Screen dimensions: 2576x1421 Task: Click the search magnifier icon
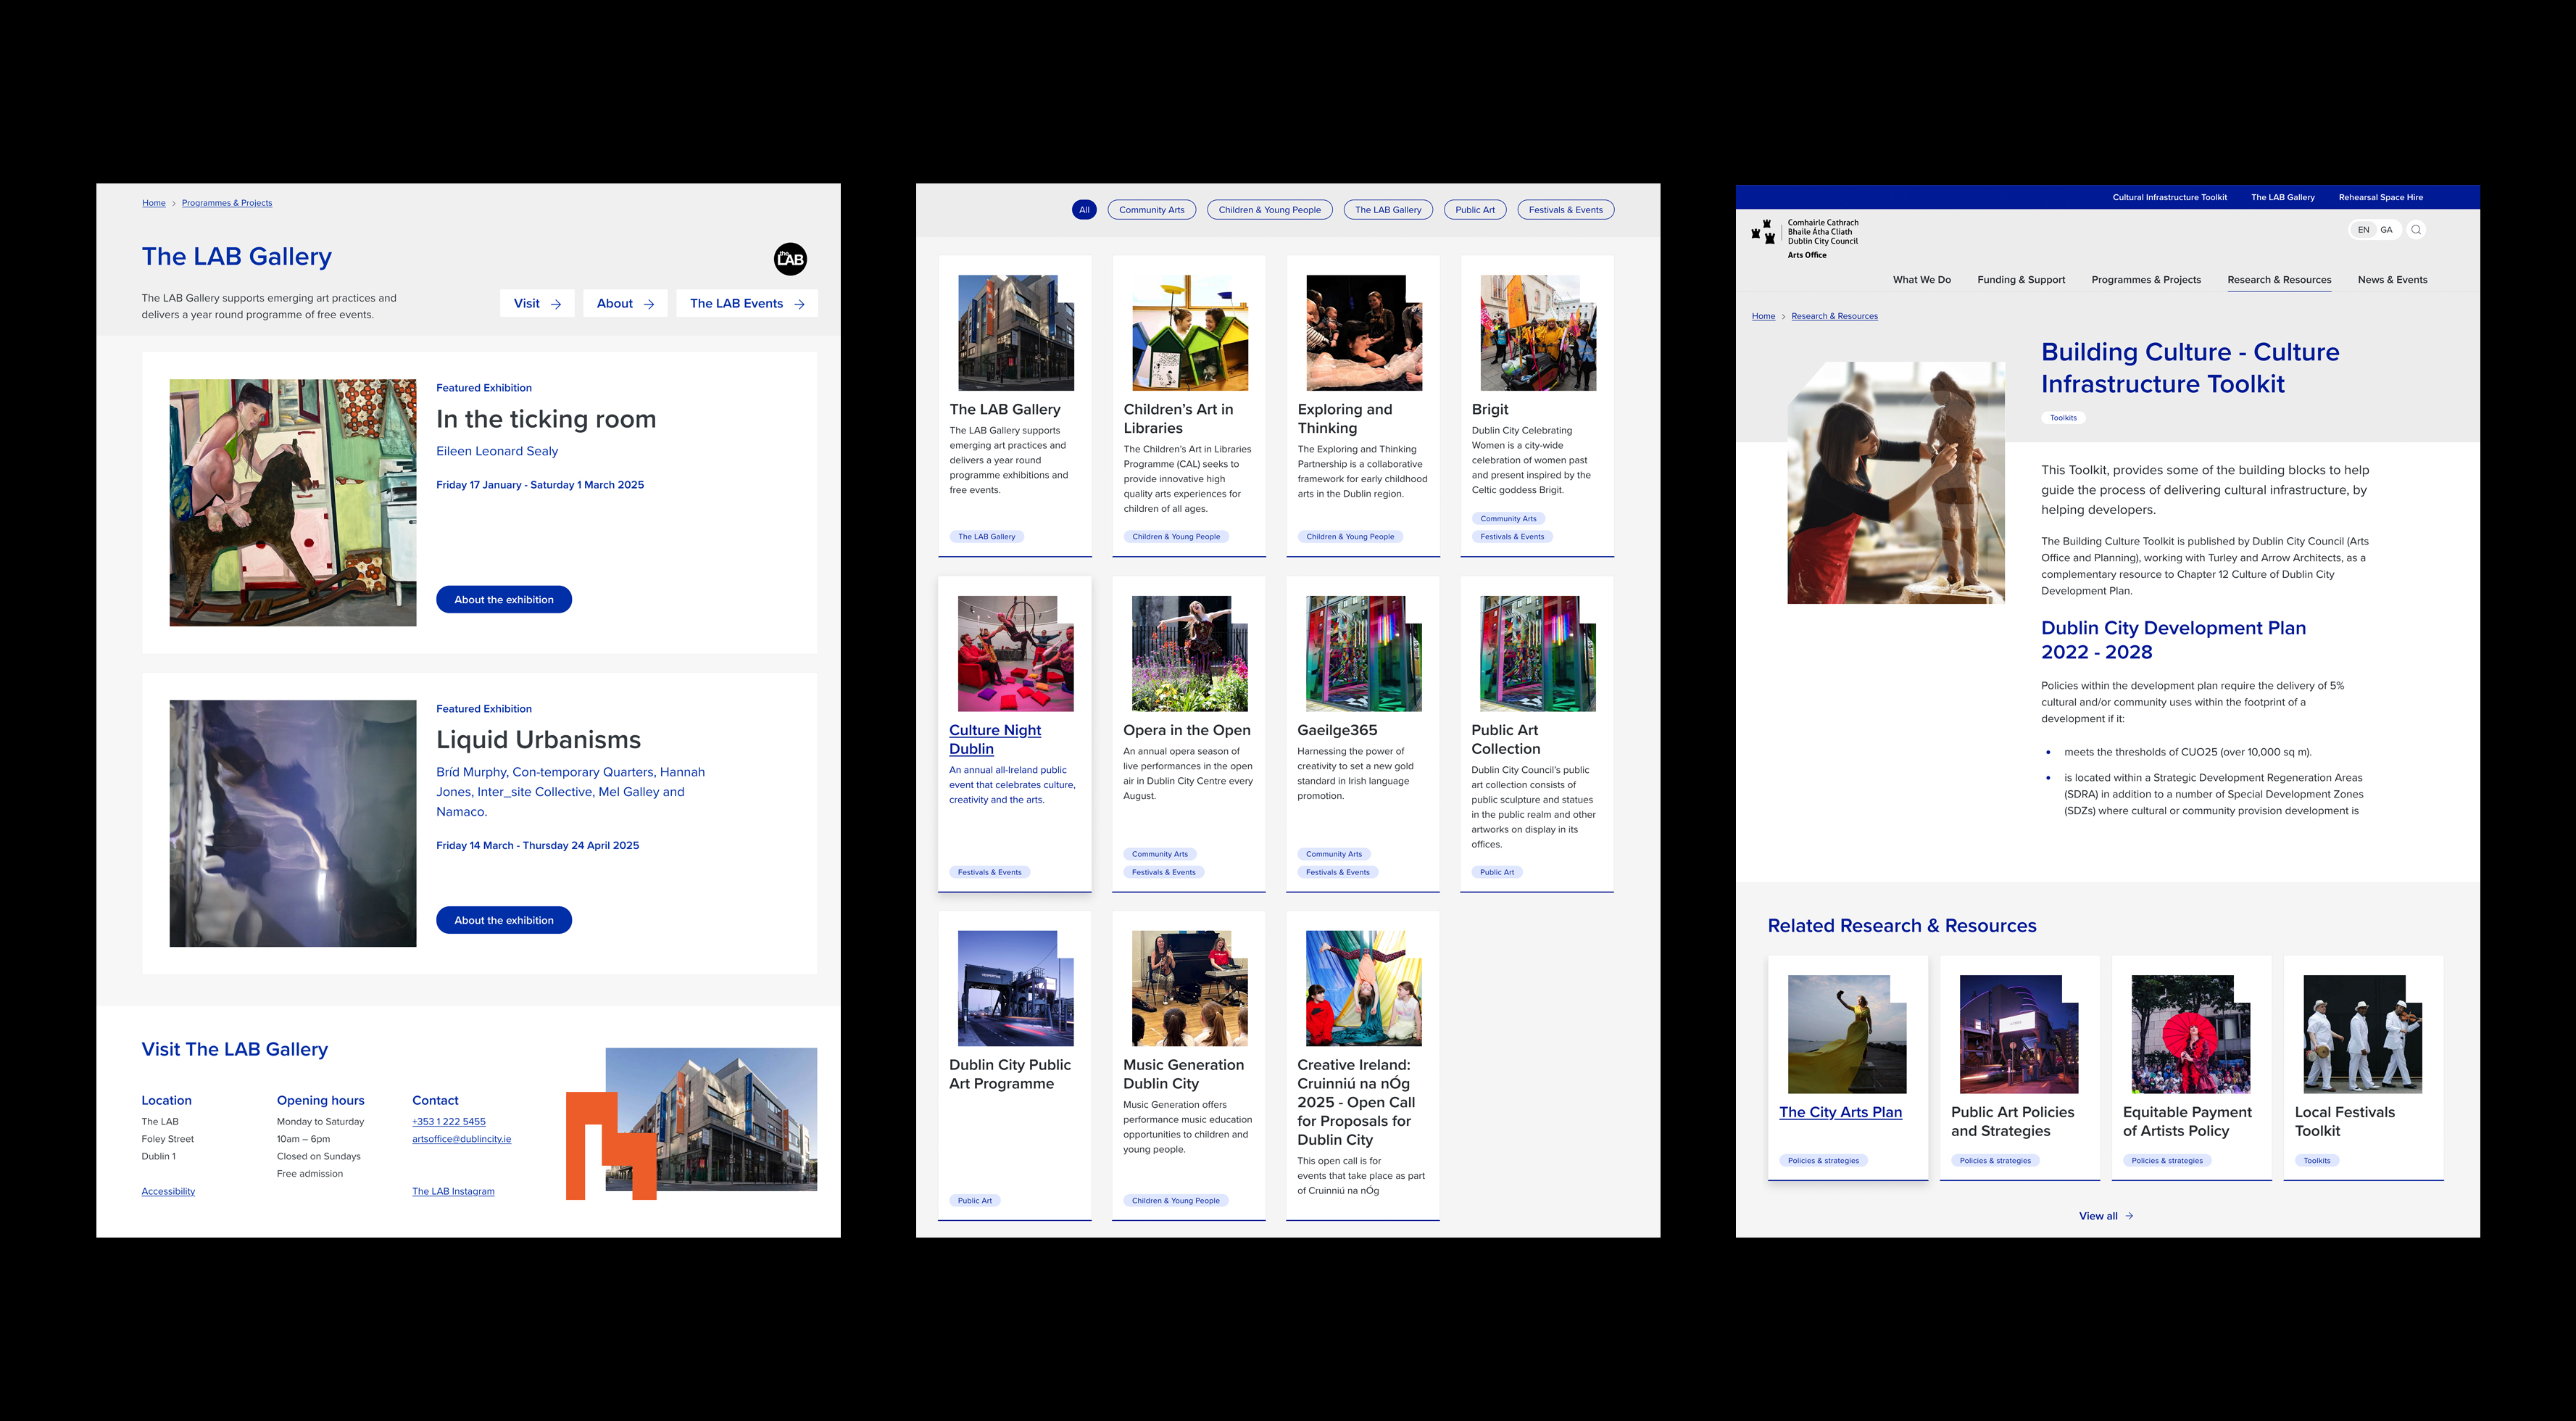click(x=2416, y=230)
